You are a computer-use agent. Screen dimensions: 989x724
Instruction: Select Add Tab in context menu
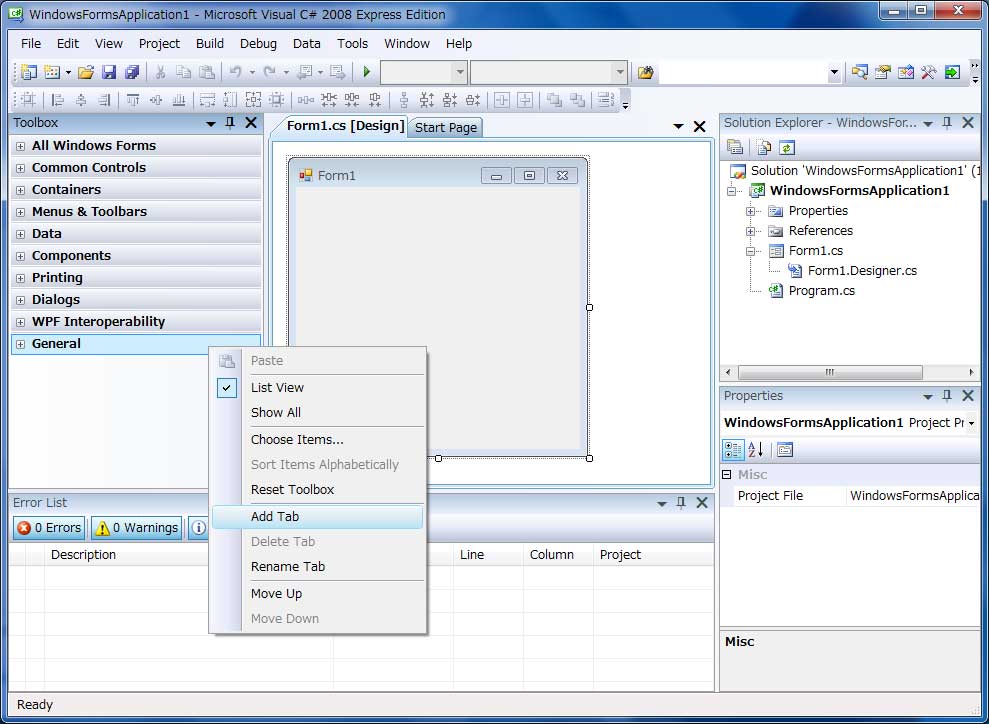[x=318, y=517]
